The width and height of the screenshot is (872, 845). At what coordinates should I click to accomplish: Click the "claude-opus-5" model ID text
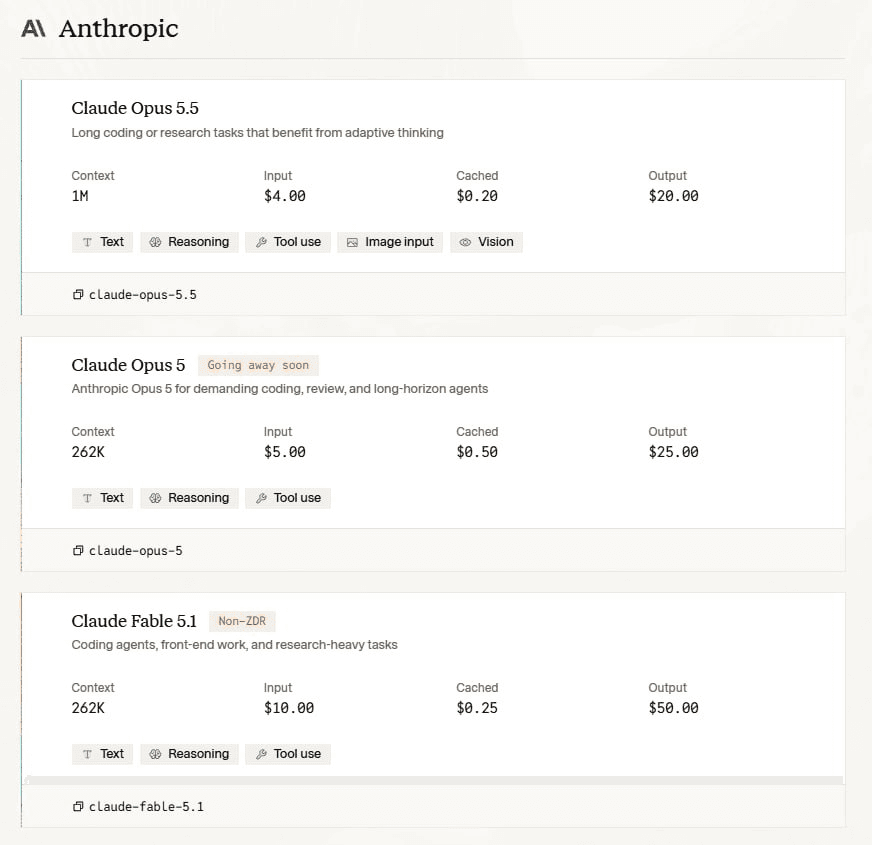point(136,551)
